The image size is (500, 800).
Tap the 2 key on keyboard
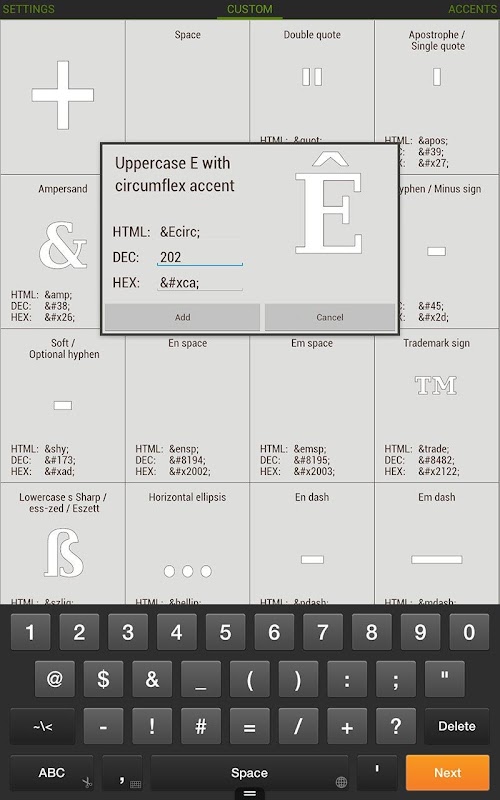[x=79, y=632]
